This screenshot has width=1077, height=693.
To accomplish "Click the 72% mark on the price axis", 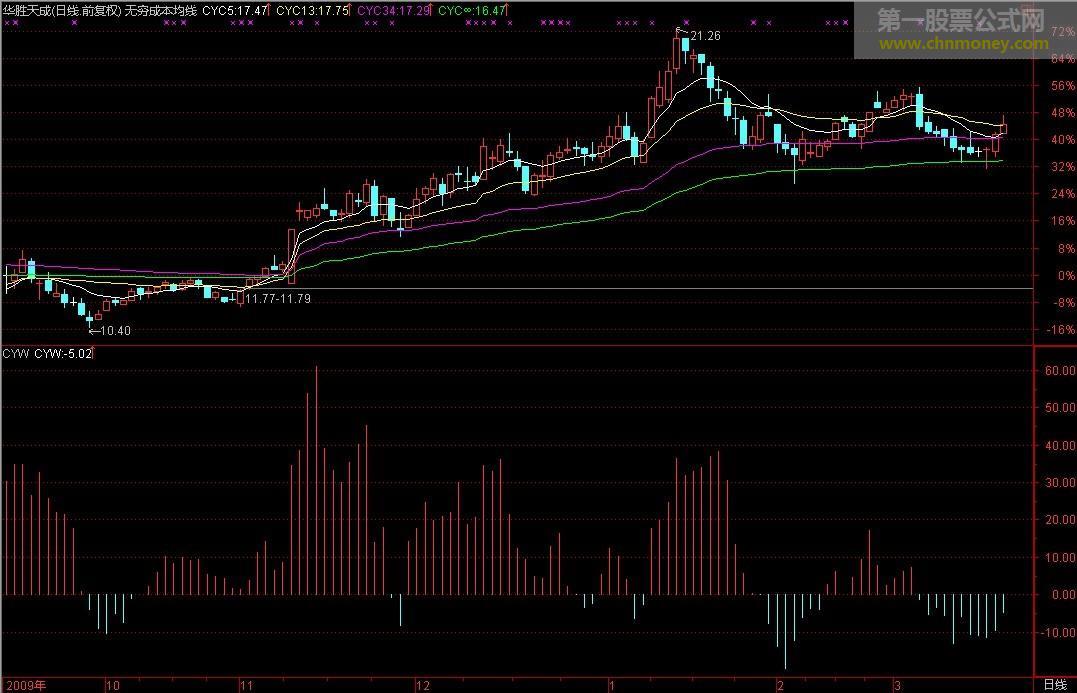I will pos(1062,32).
